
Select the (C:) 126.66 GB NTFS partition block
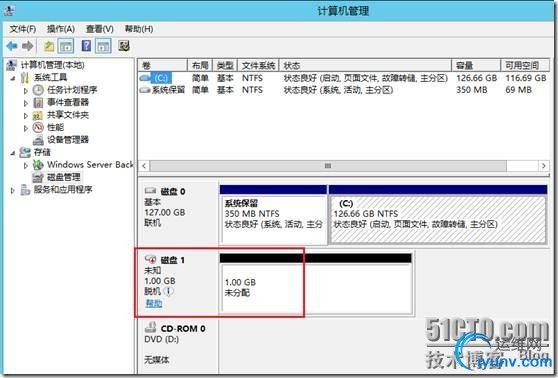pos(438,214)
